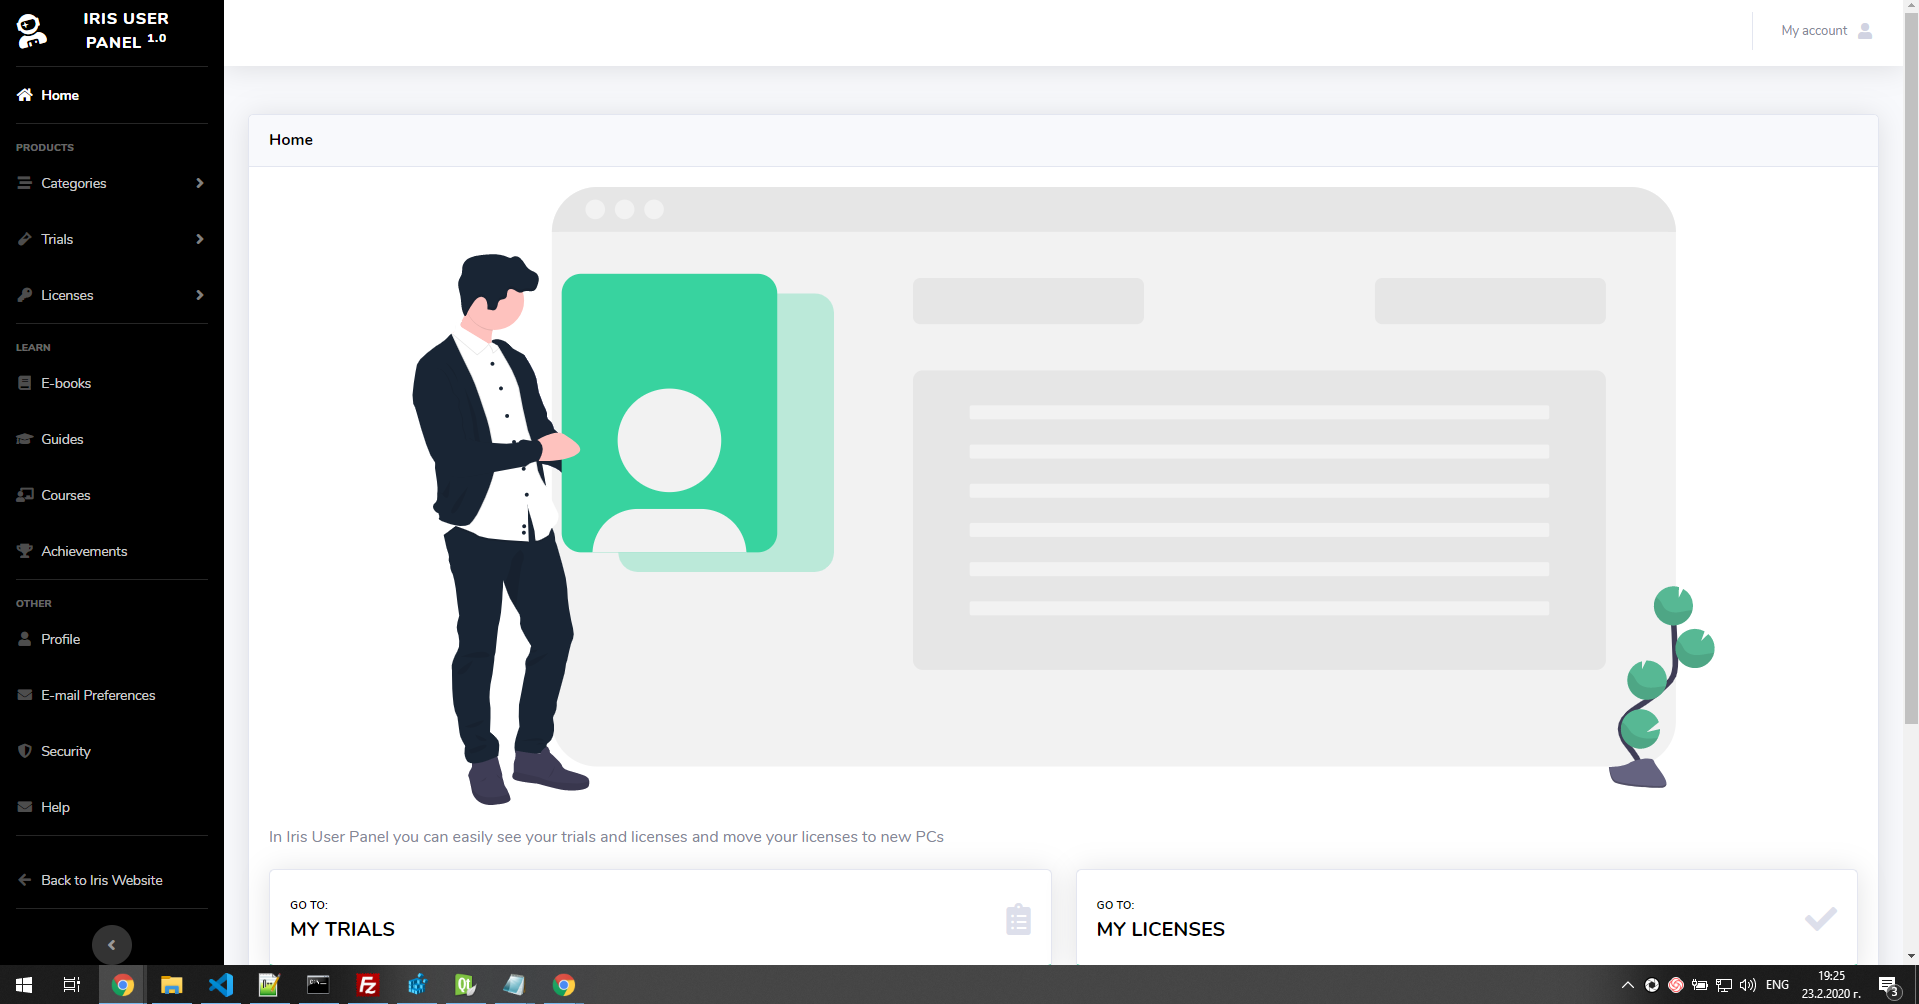Click the E-mail Preferences envelope icon

point(25,695)
